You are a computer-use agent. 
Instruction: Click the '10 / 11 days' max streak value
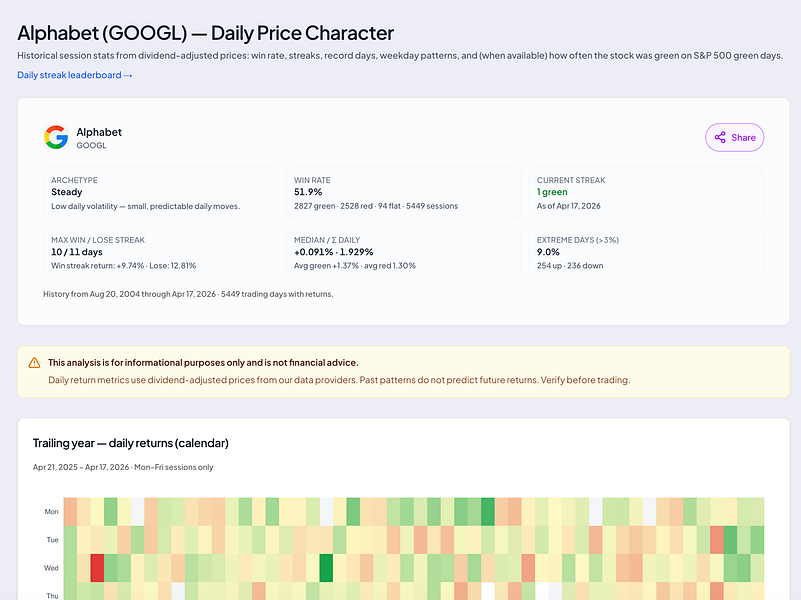(x=77, y=252)
